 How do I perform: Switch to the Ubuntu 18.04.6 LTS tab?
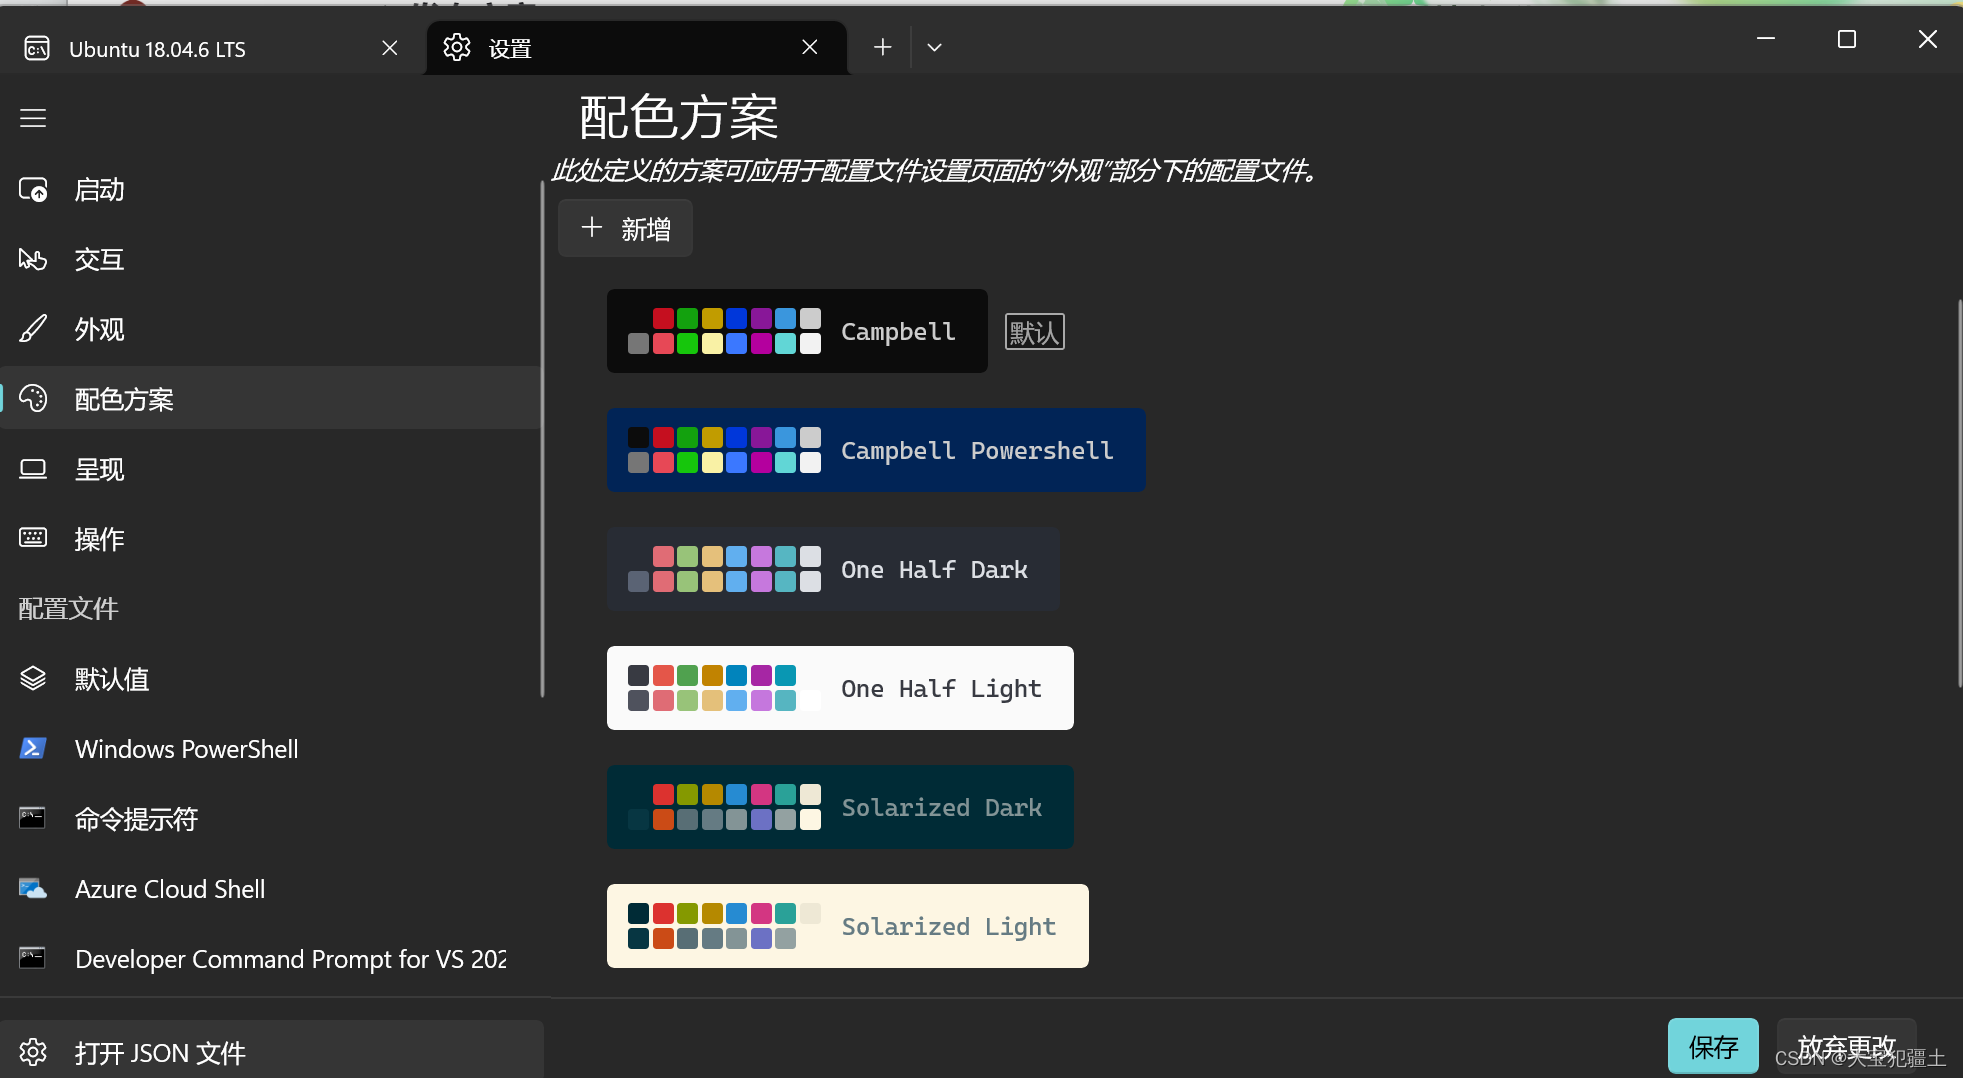click(x=210, y=48)
